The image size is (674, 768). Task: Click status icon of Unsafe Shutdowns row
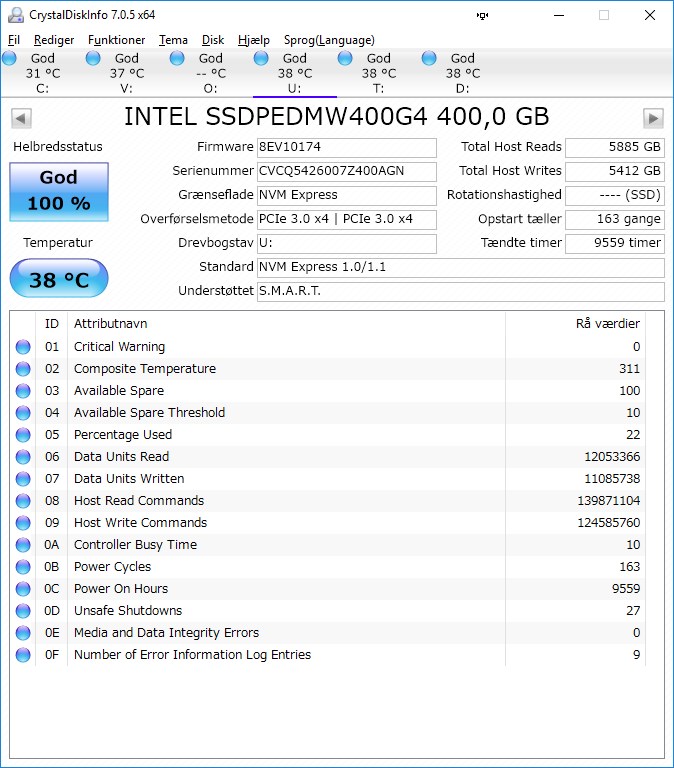click(23, 611)
